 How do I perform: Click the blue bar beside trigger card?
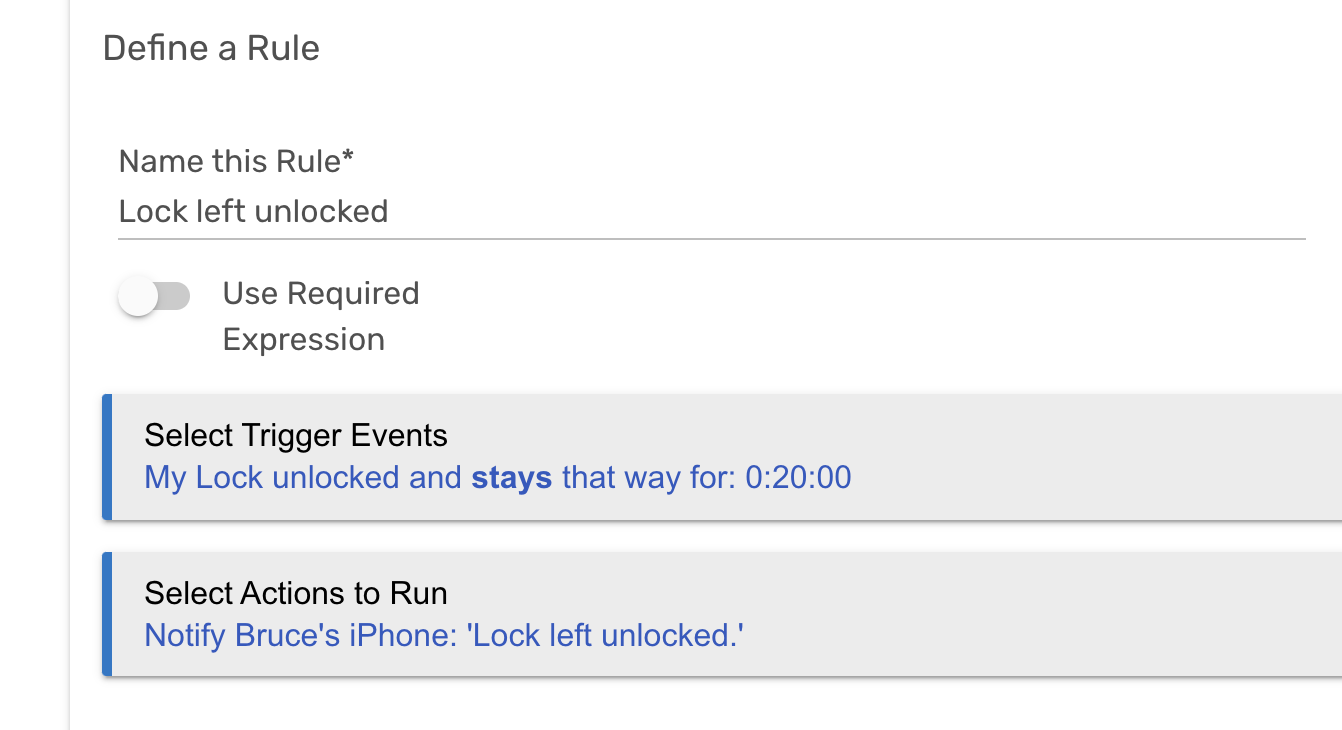[106, 457]
